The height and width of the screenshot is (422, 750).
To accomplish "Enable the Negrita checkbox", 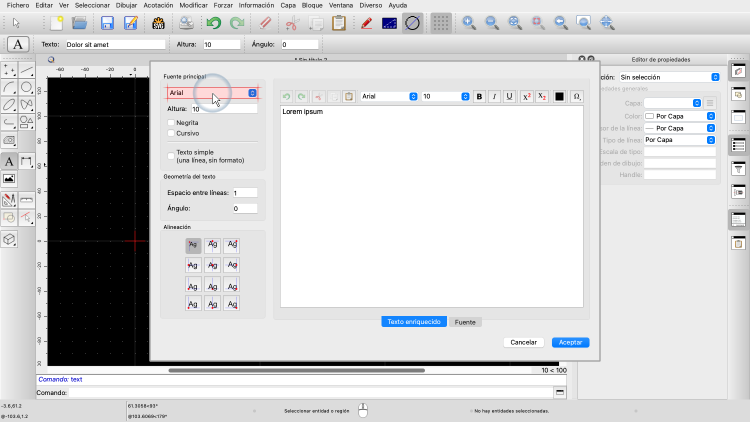I will click(171, 122).
